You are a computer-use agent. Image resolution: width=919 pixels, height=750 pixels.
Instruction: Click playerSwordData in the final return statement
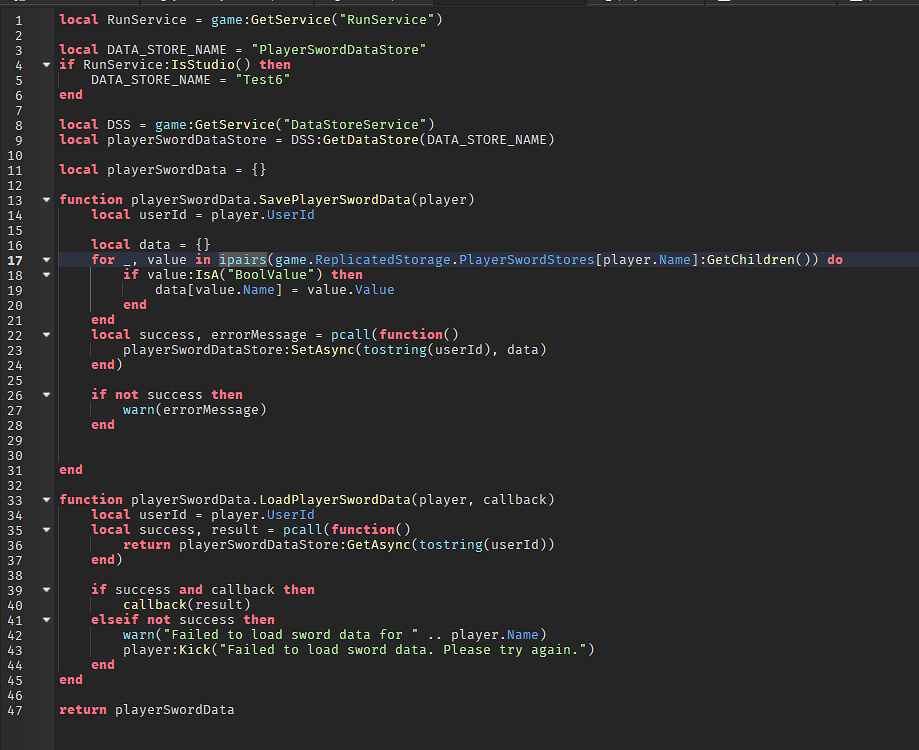click(x=175, y=710)
